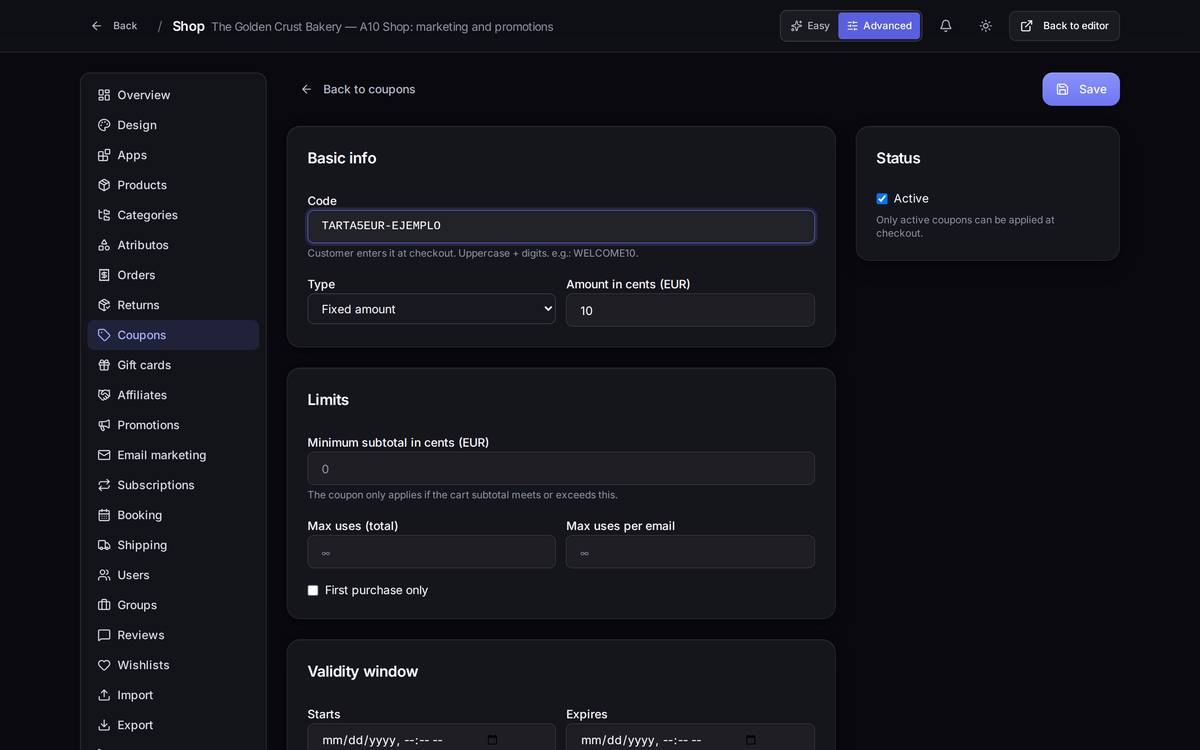The height and width of the screenshot is (750, 1200).
Task: Save the coupon
Action: pos(1081,89)
